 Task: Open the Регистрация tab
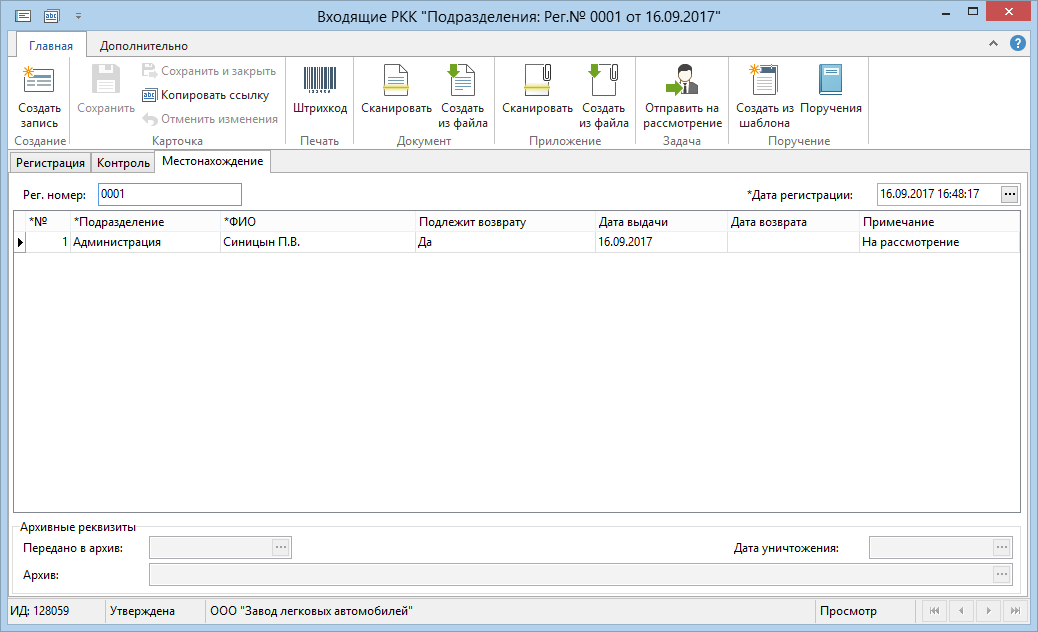(x=50, y=163)
